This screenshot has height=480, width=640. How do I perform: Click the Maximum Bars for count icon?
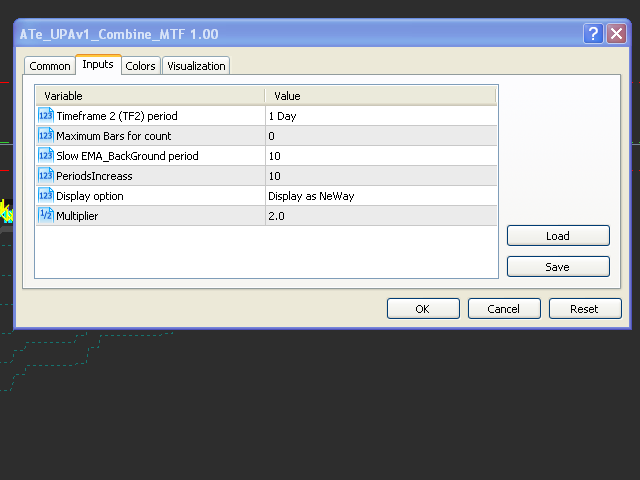click(x=45, y=136)
